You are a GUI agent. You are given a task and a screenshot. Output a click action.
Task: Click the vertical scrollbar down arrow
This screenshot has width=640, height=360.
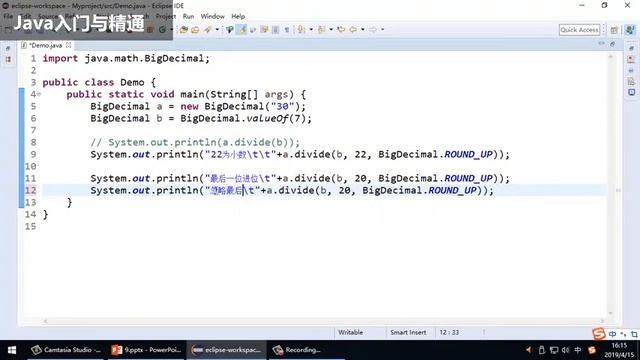coord(611,313)
